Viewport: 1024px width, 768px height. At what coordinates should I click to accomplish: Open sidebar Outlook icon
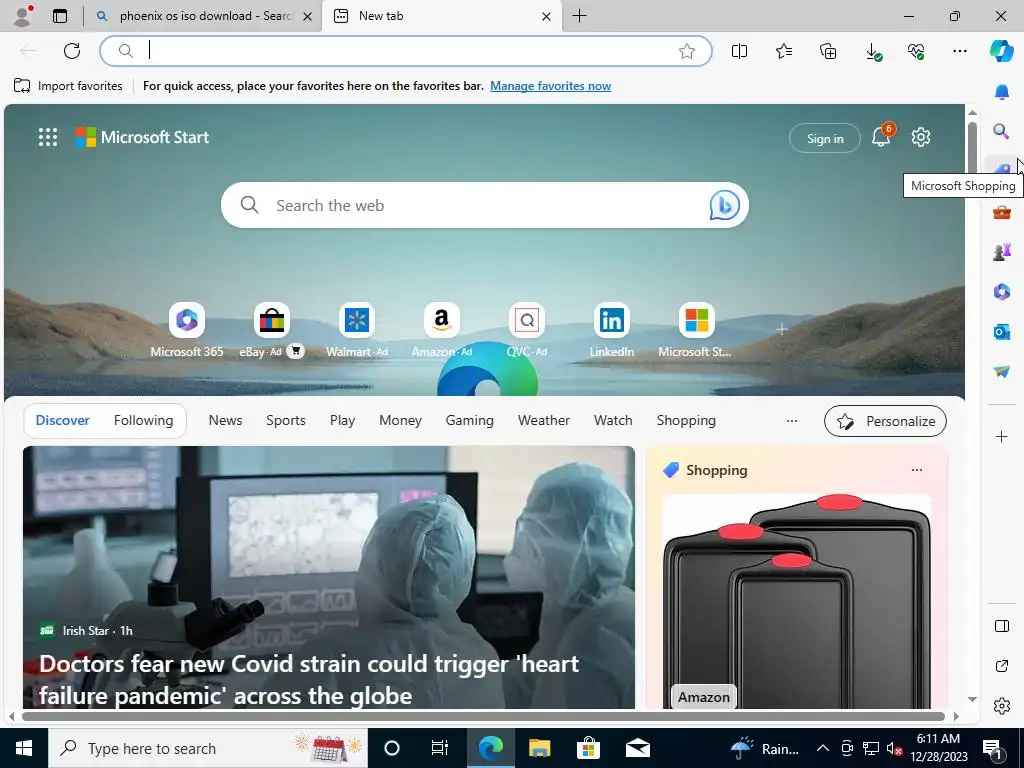coord(1002,332)
